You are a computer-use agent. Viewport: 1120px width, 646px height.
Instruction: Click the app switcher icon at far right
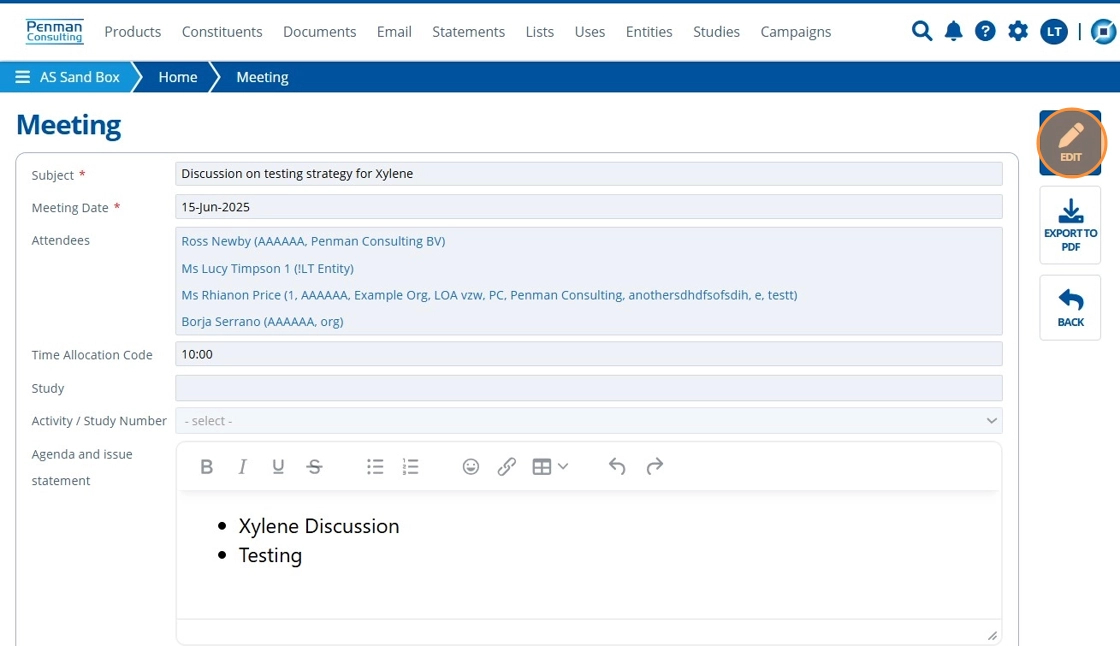point(1104,31)
